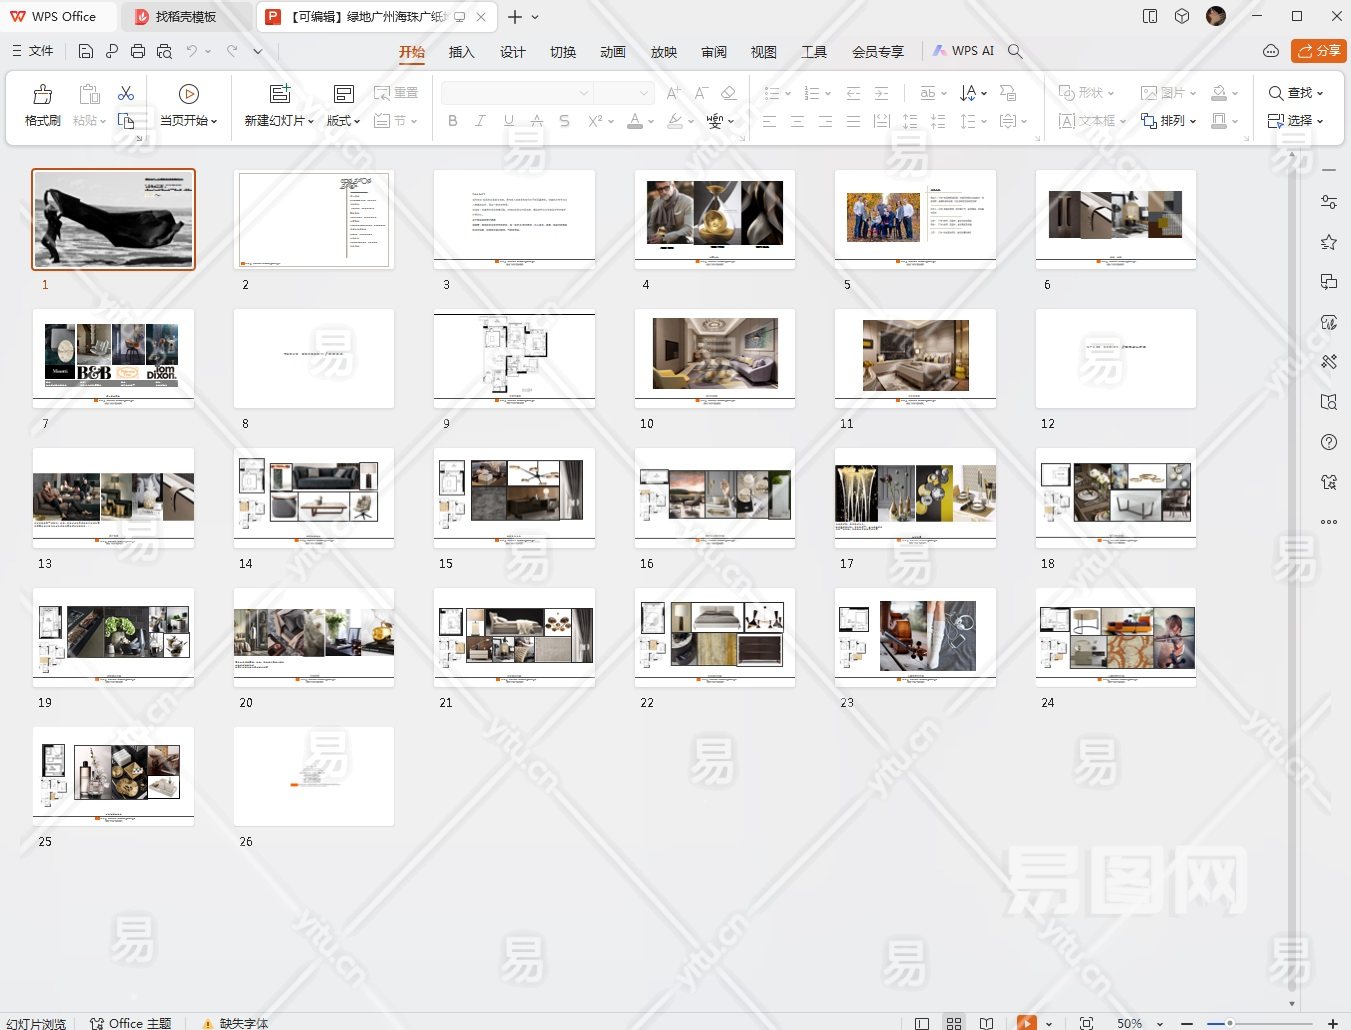Expand the zoom percentage 50% dropdown
The height and width of the screenshot is (1030, 1351).
point(1160,1024)
